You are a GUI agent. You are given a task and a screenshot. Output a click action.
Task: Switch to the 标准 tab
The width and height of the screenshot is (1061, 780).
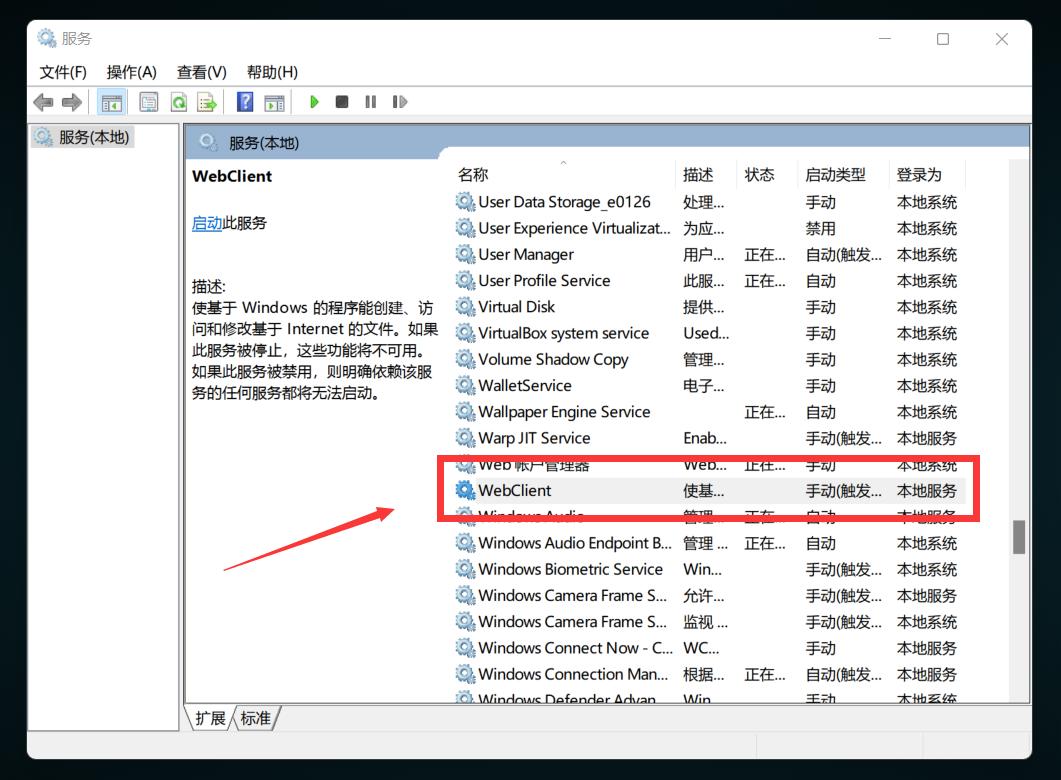(x=255, y=718)
